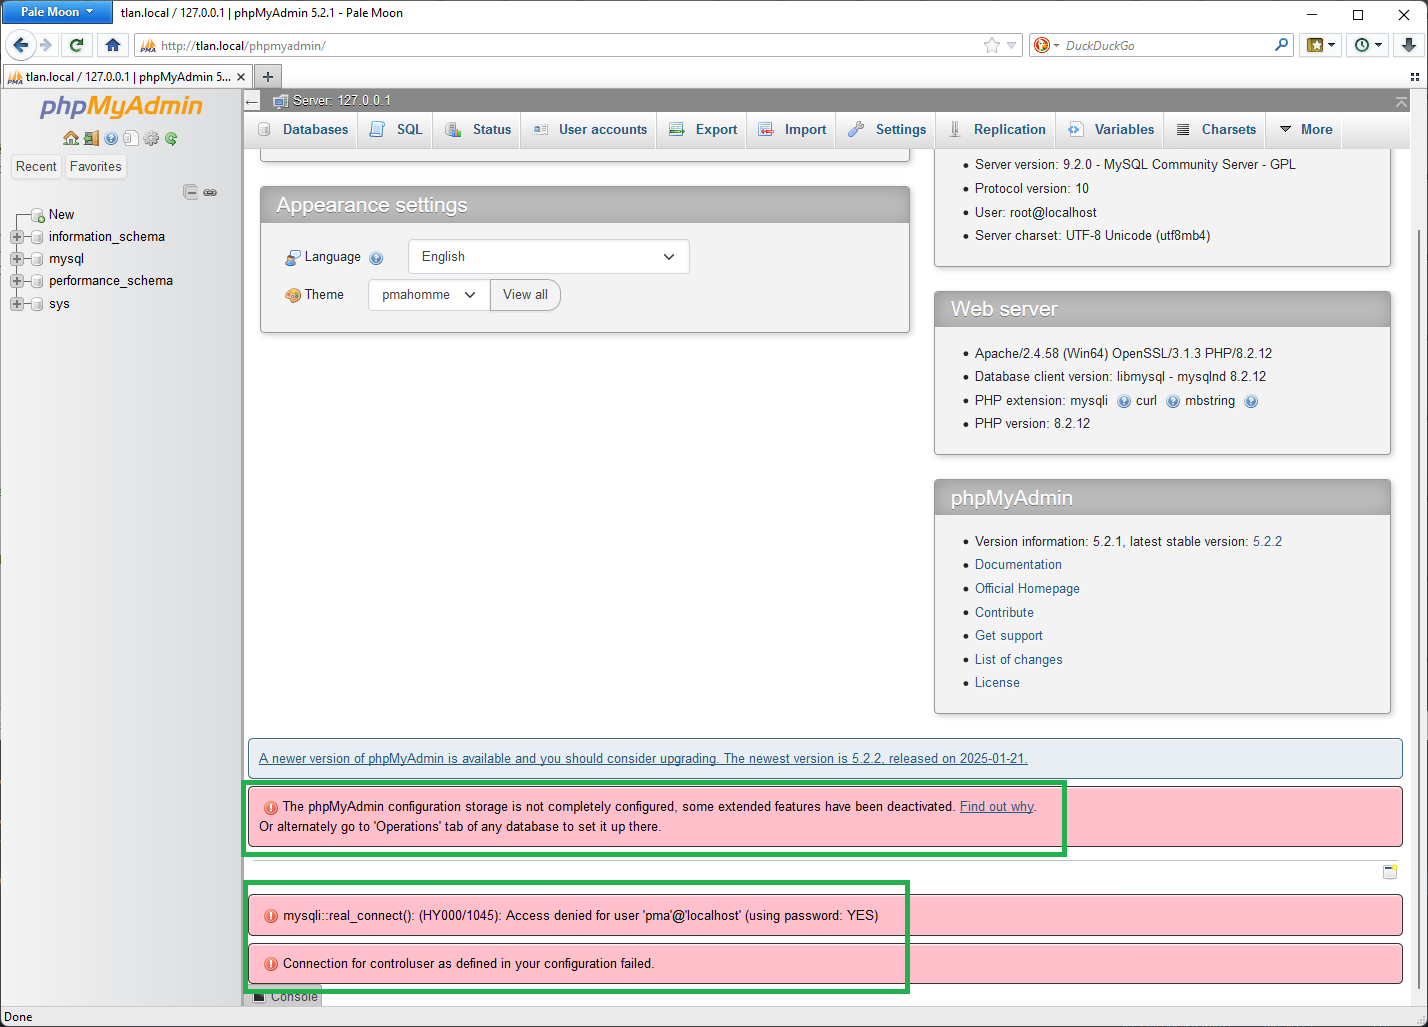Click the yellow note icon above error messages
Screen dimensions: 1428x1027
[1390, 872]
